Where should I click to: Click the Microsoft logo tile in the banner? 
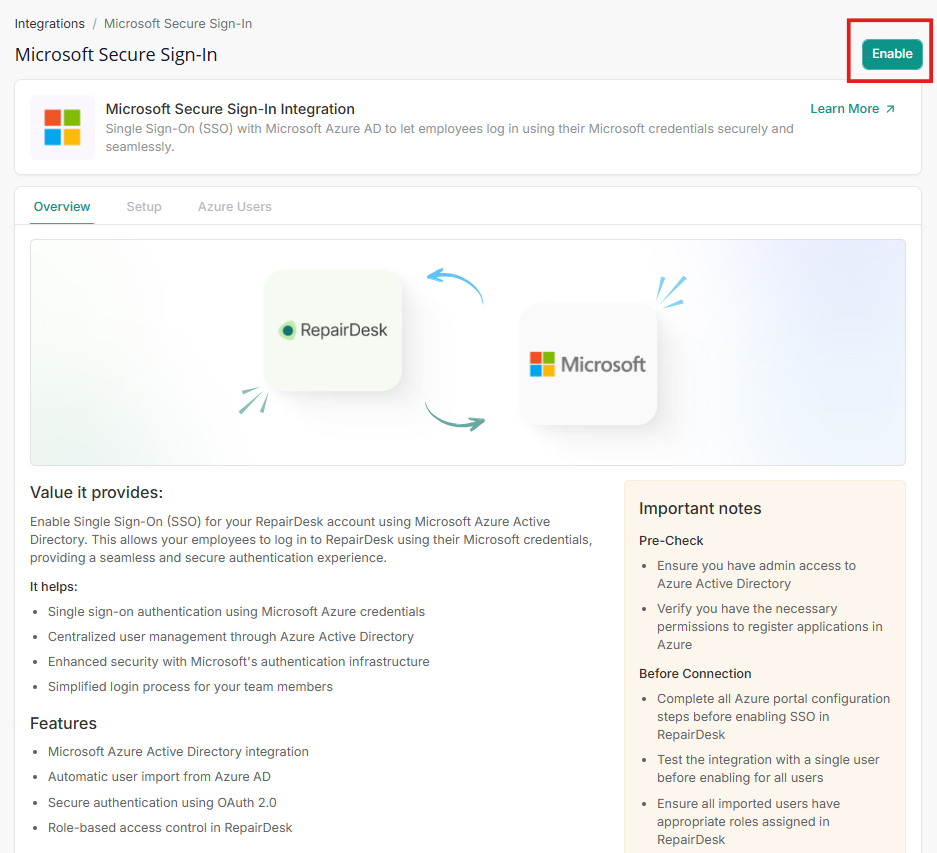[x=588, y=364]
